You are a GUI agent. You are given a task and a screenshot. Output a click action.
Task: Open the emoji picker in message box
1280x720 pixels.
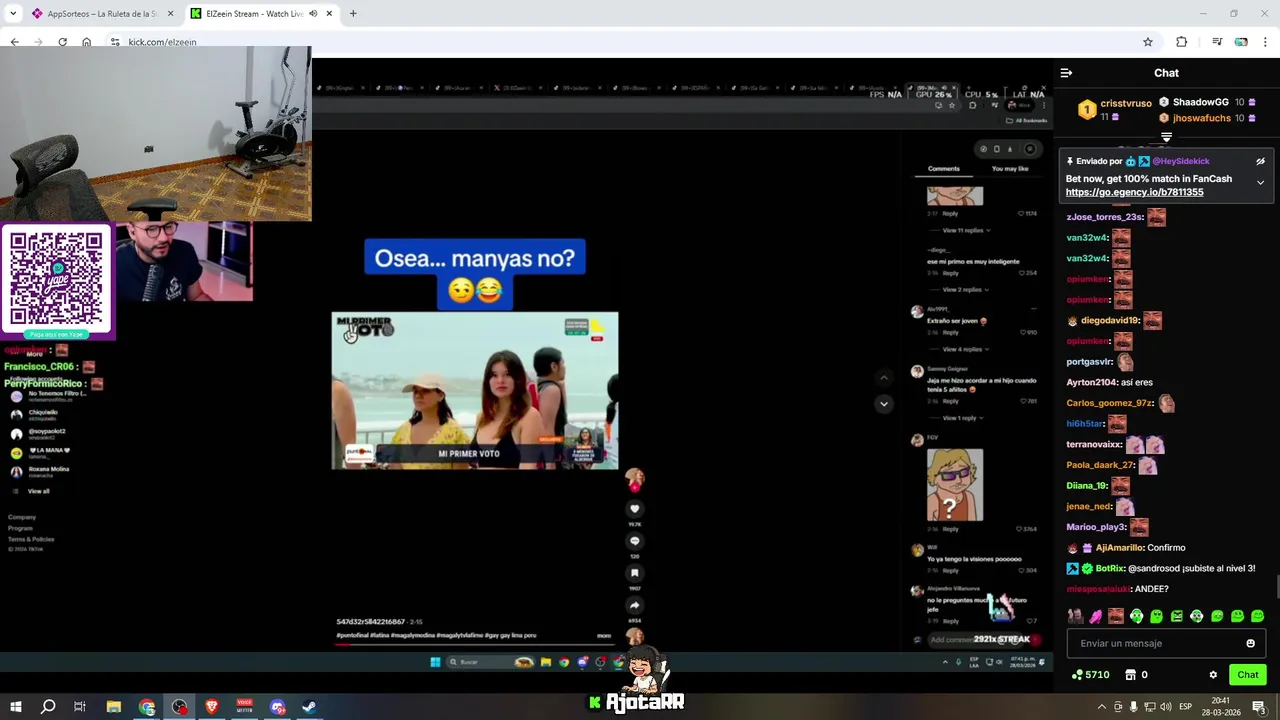1250,643
